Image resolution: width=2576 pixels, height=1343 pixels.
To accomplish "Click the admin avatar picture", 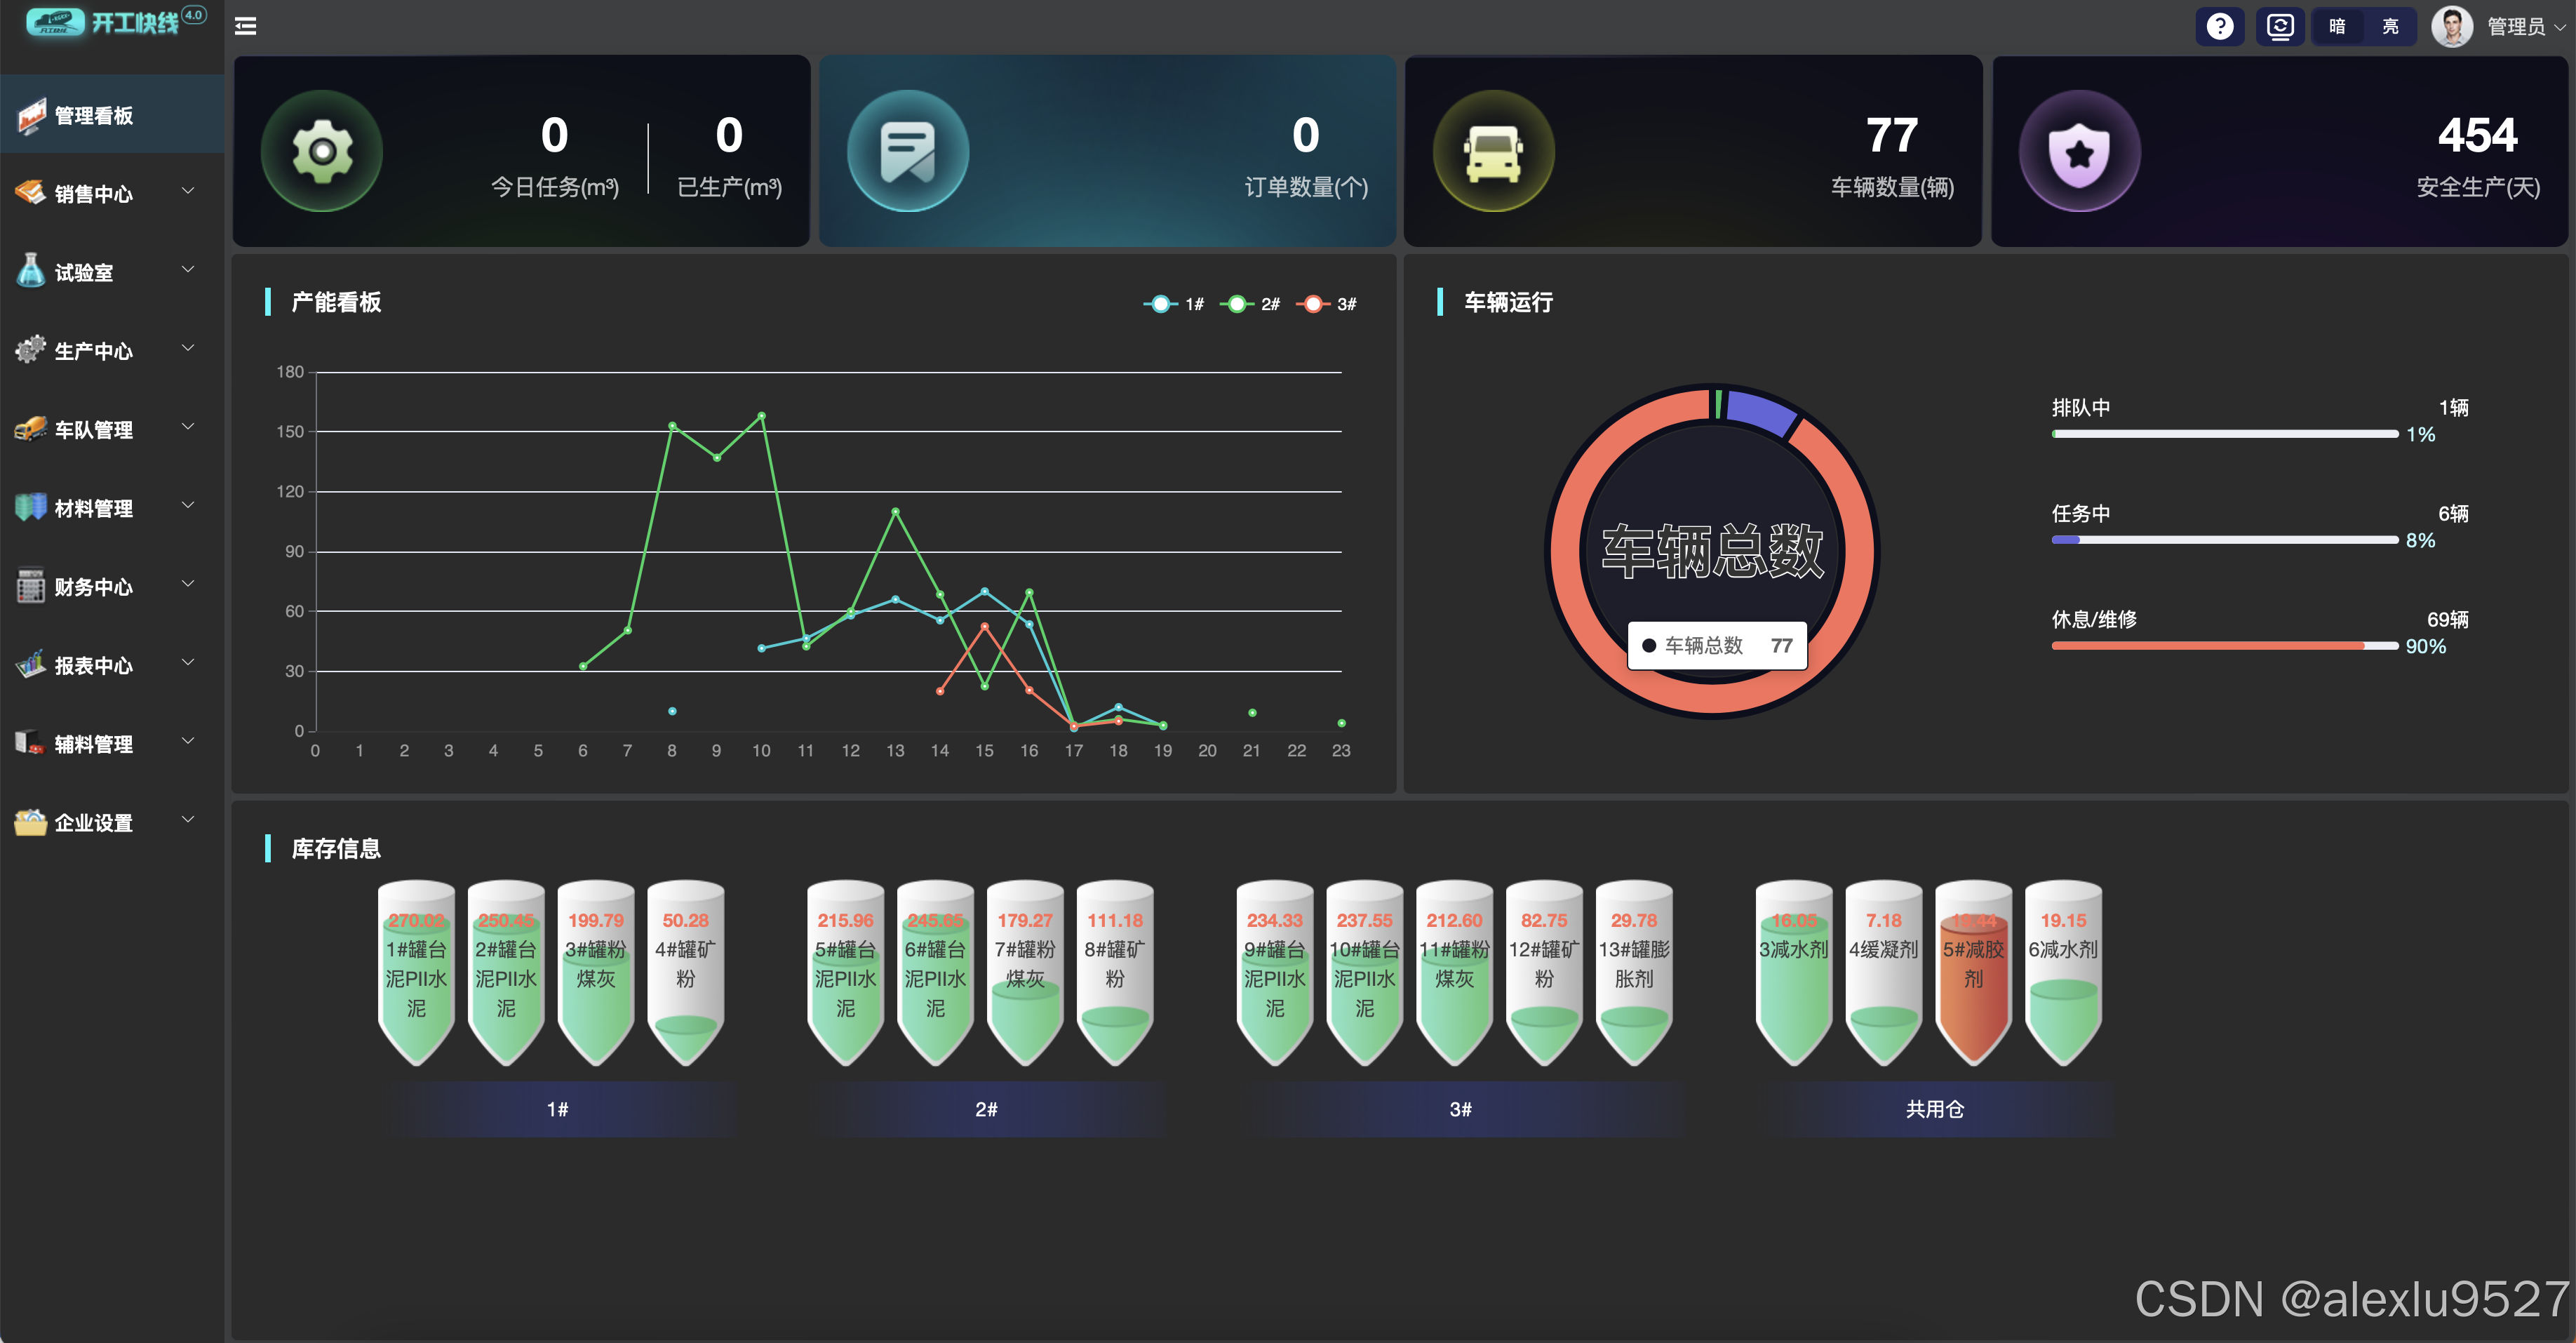I will (2451, 26).
